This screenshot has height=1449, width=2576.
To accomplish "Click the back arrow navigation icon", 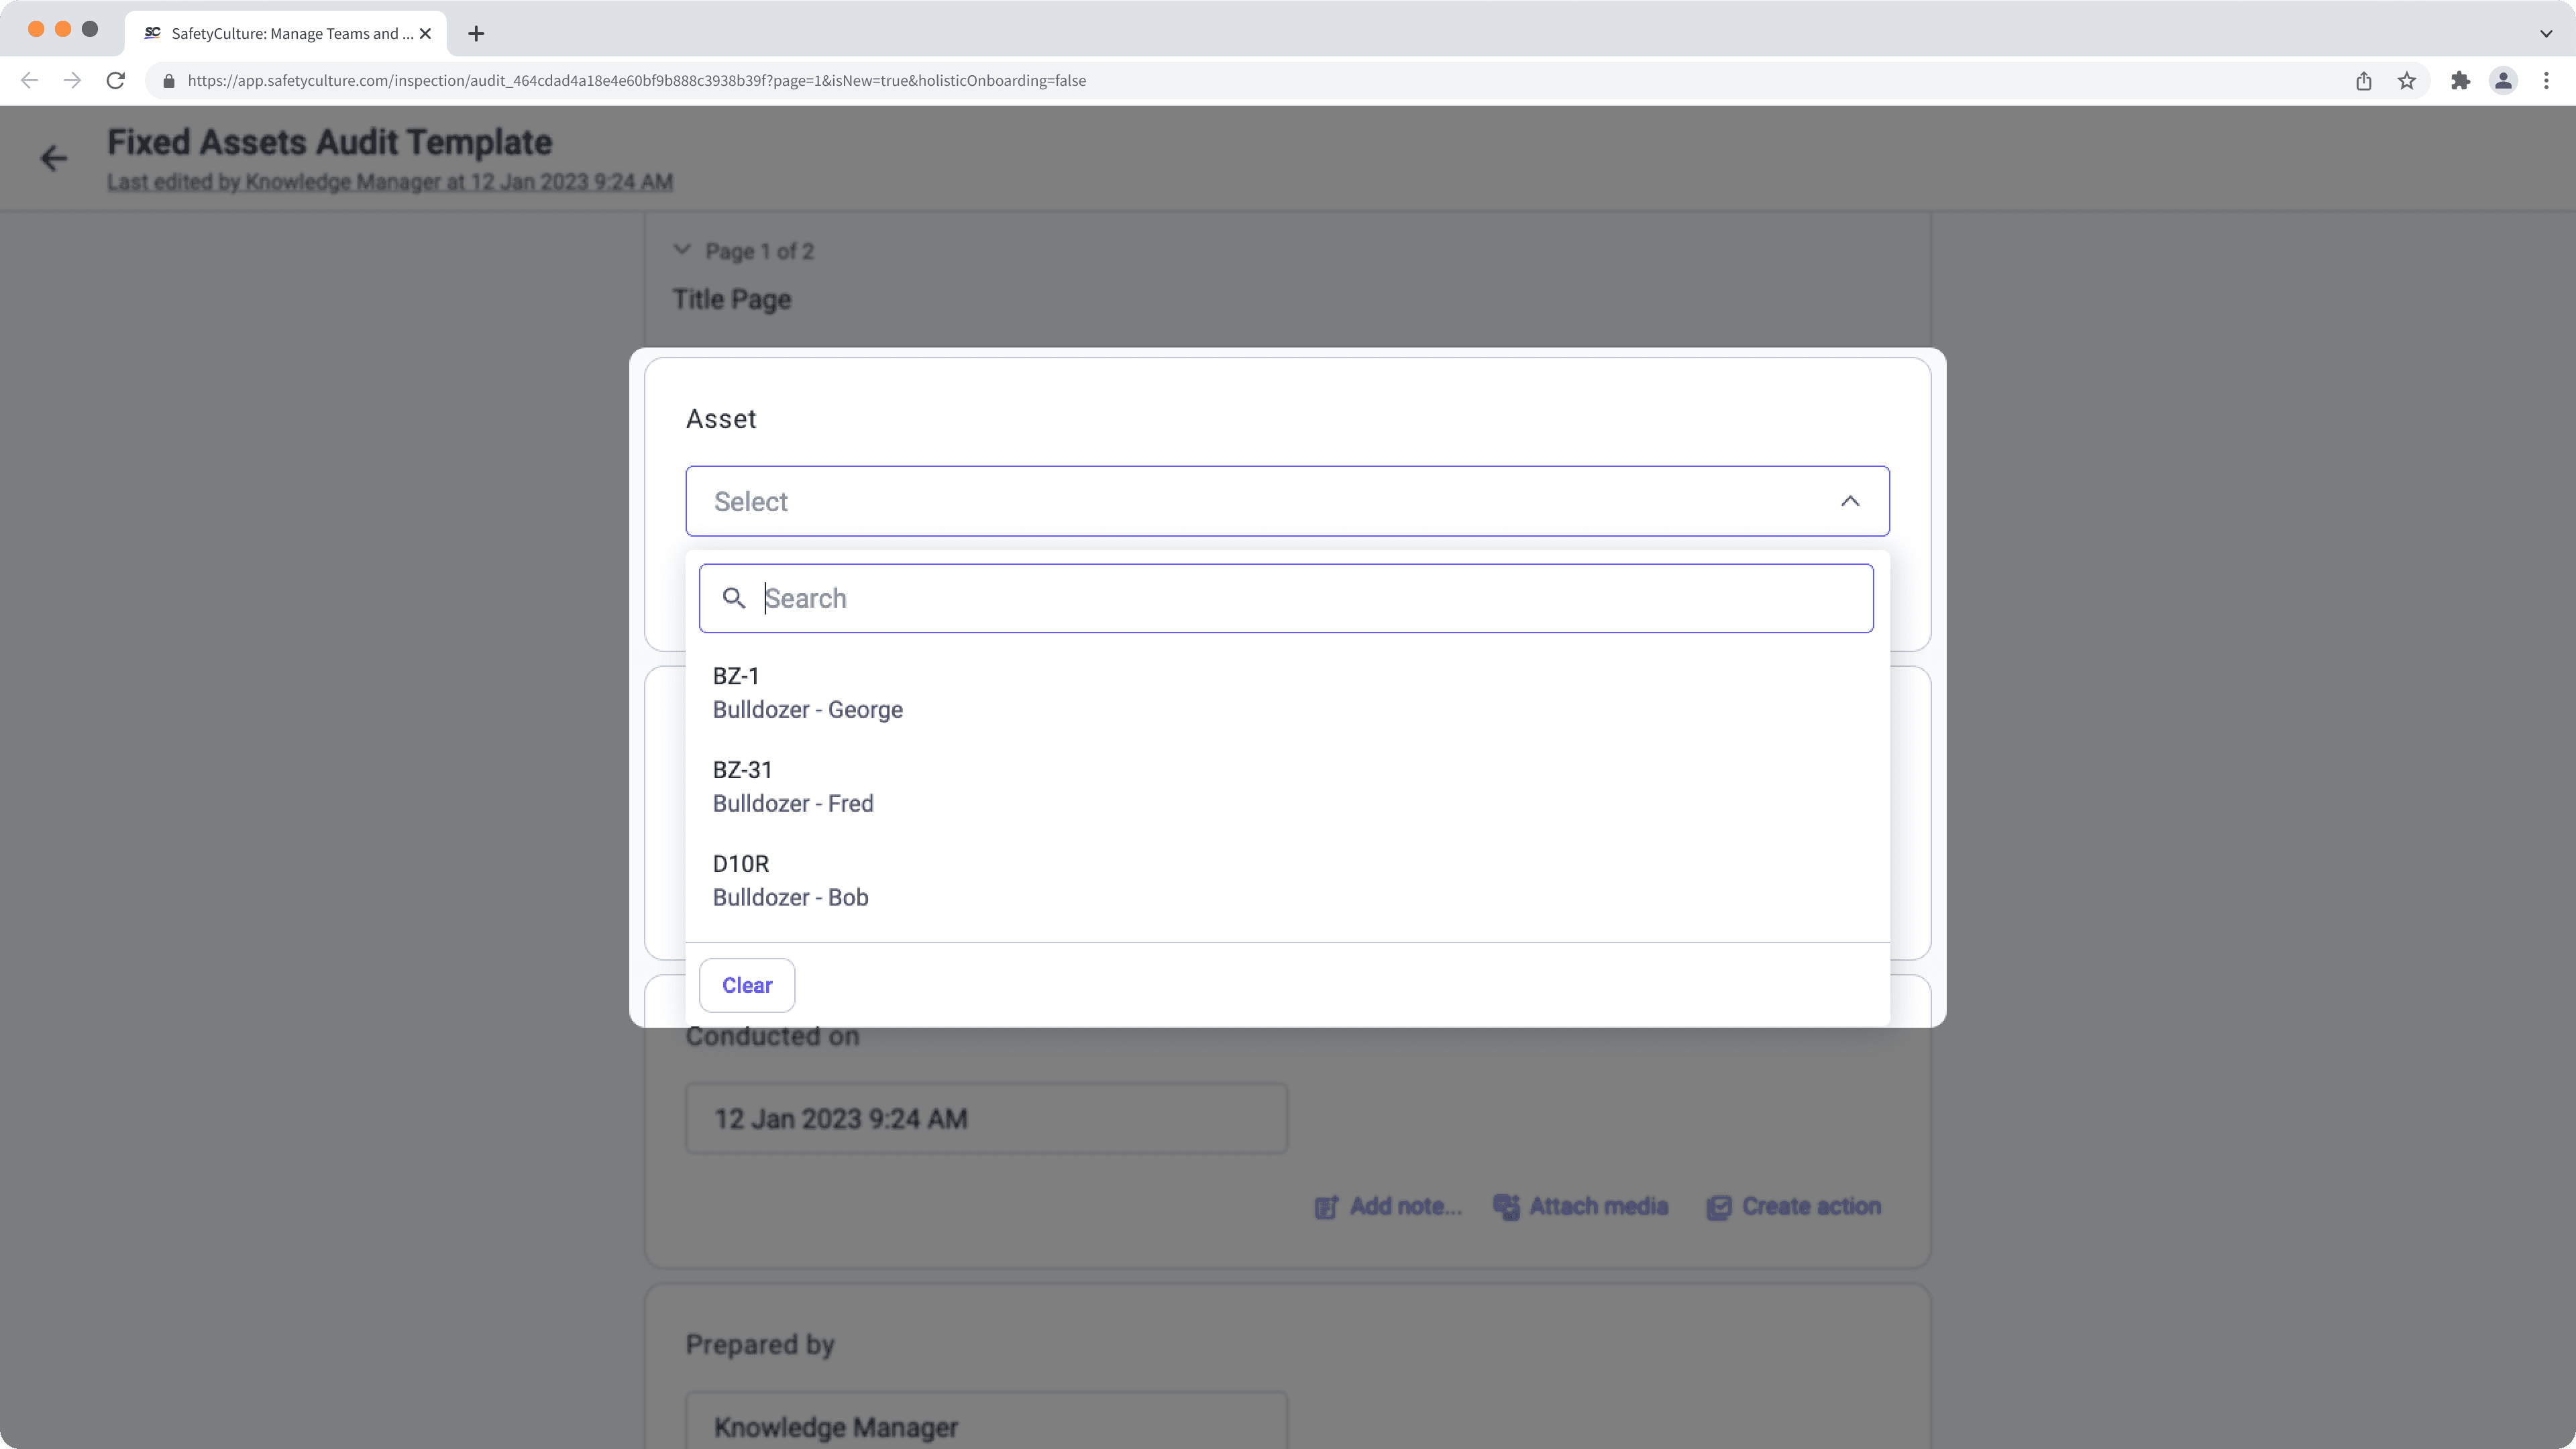I will [53, 158].
